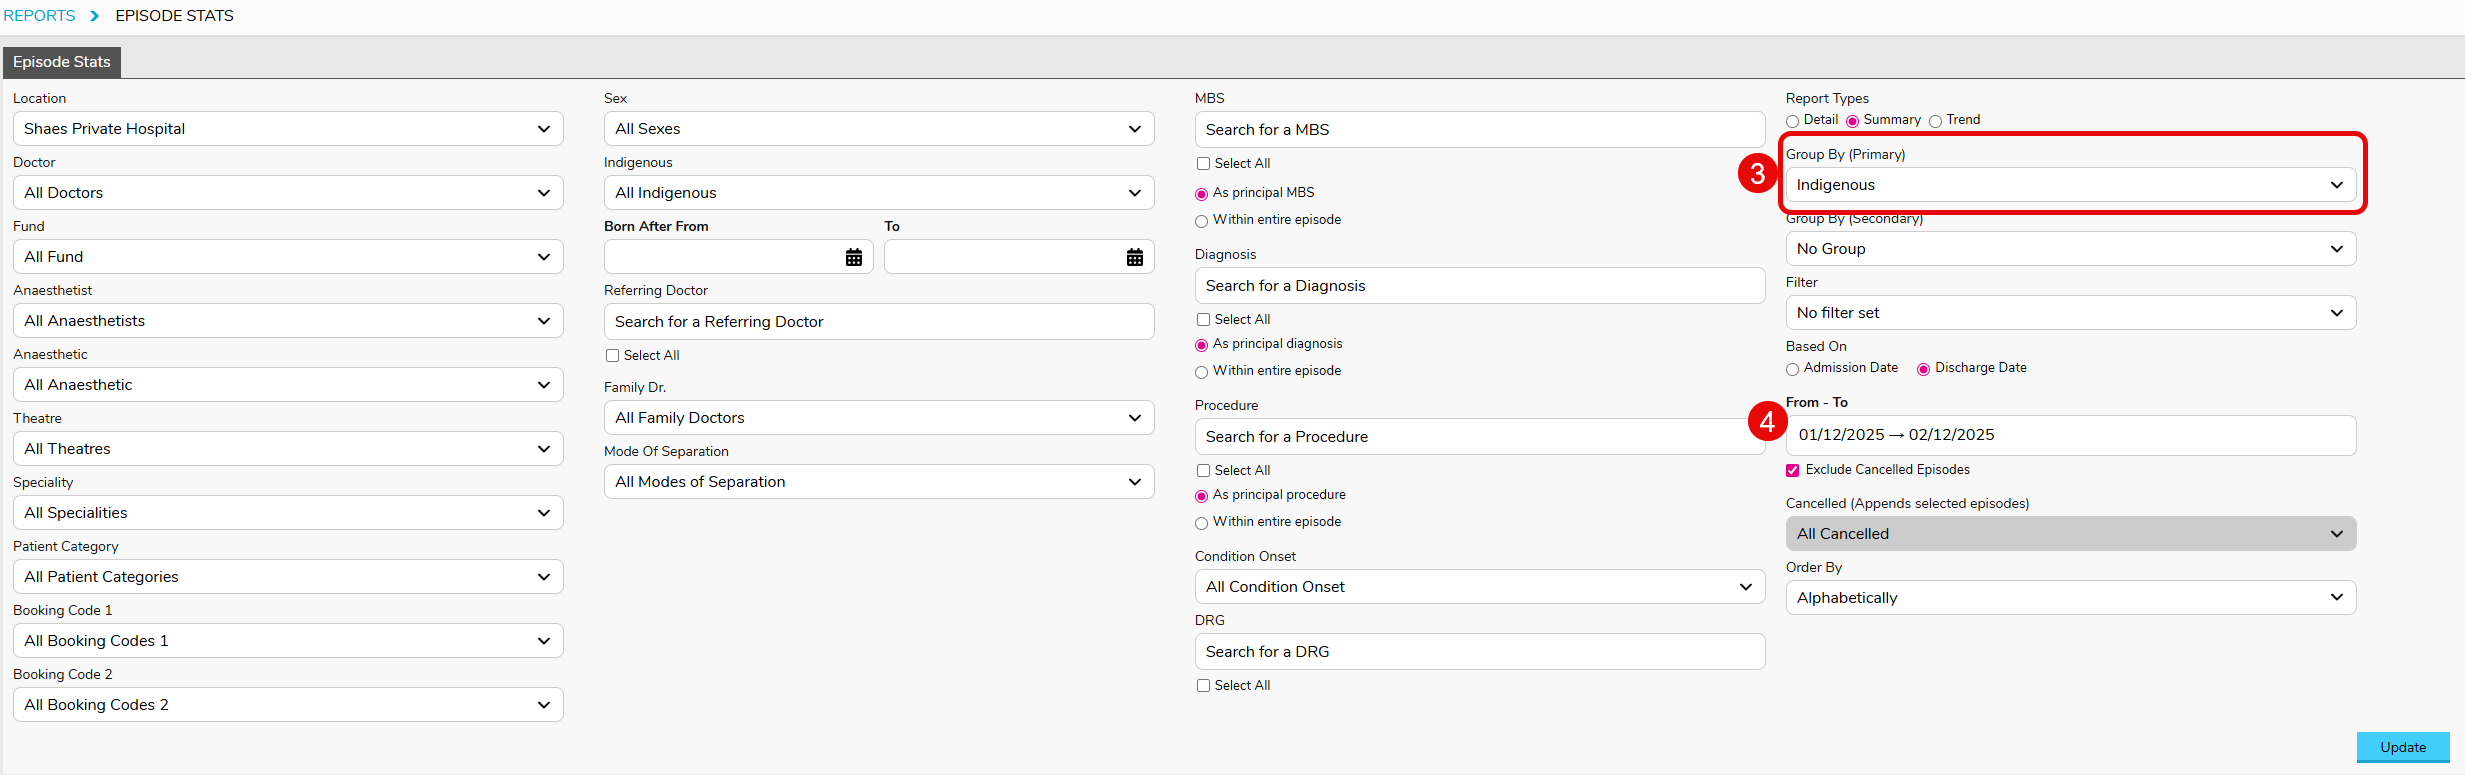The image size is (2465, 775).
Task: Tick Select All under Referring Doctor
Action: click(x=613, y=356)
